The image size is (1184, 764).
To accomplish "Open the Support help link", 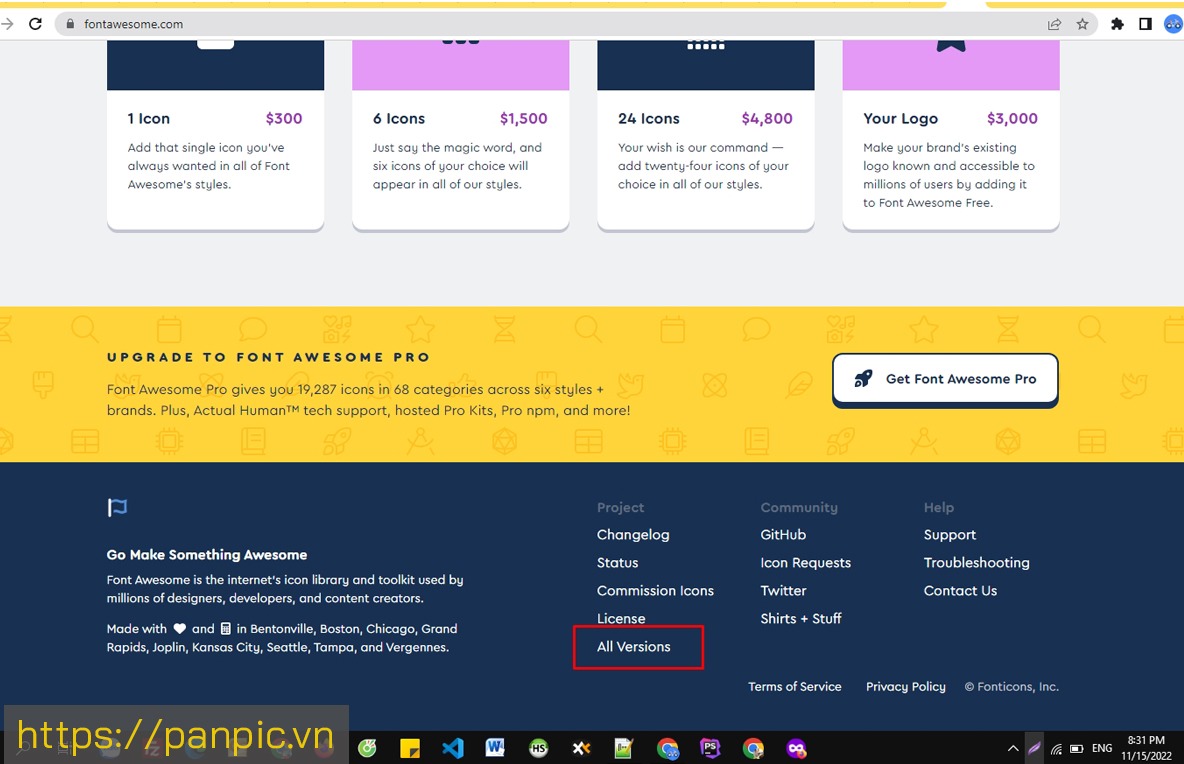I will (950, 534).
